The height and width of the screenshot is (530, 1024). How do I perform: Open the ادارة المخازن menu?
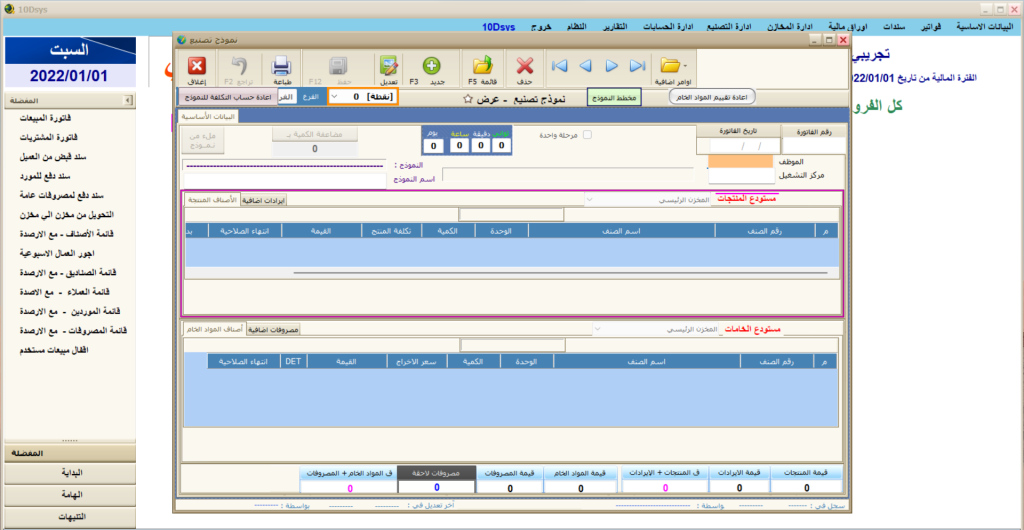click(790, 27)
